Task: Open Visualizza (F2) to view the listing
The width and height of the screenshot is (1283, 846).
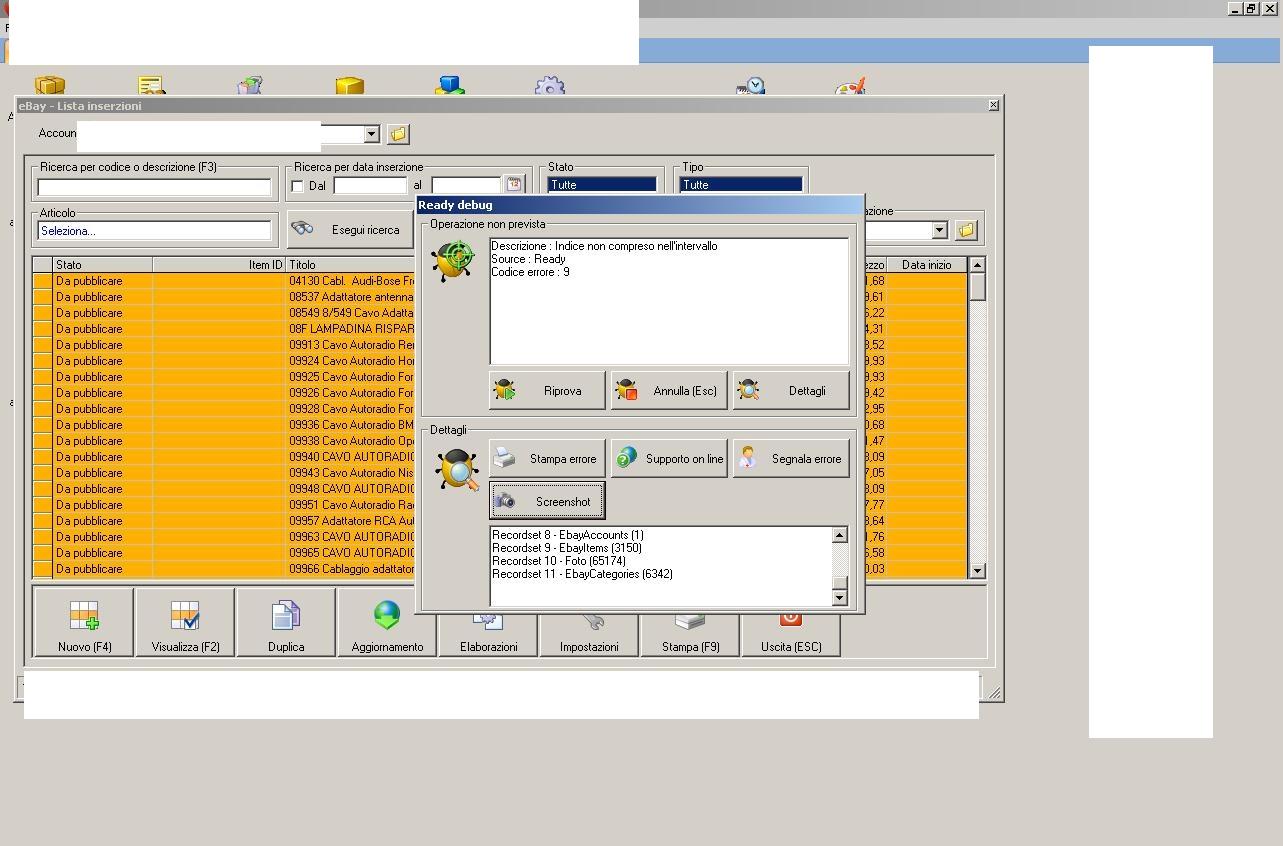Action: [185, 622]
